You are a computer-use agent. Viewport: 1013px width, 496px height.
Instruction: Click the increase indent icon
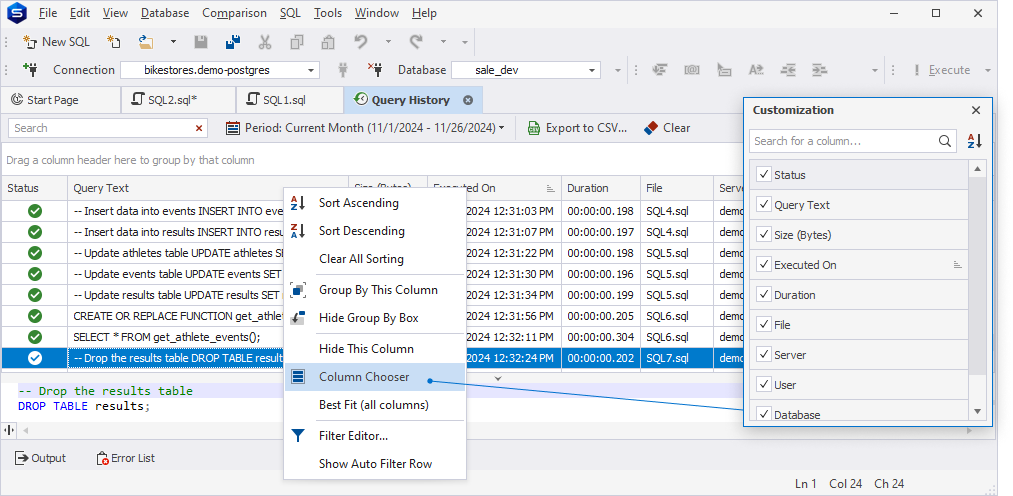click(819, 70)
